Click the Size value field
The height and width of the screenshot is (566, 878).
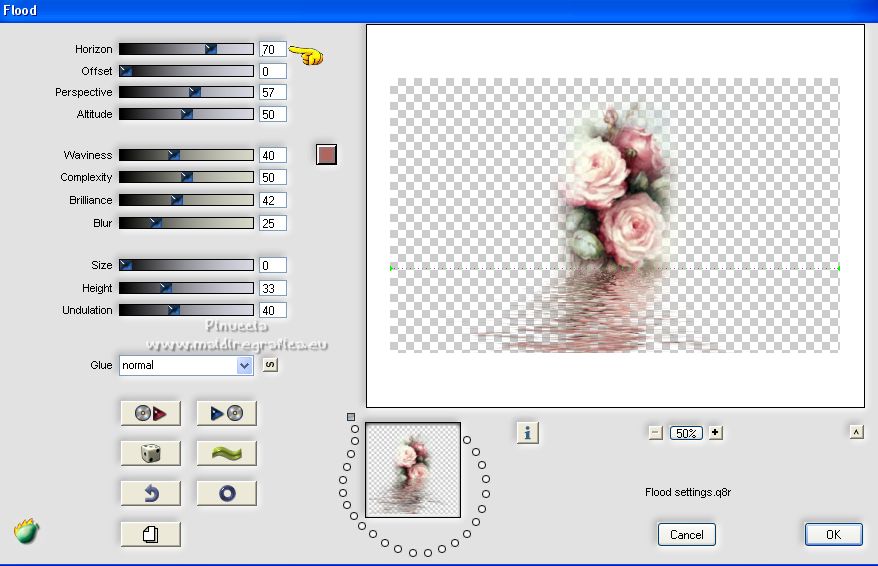tap(273, 265)
